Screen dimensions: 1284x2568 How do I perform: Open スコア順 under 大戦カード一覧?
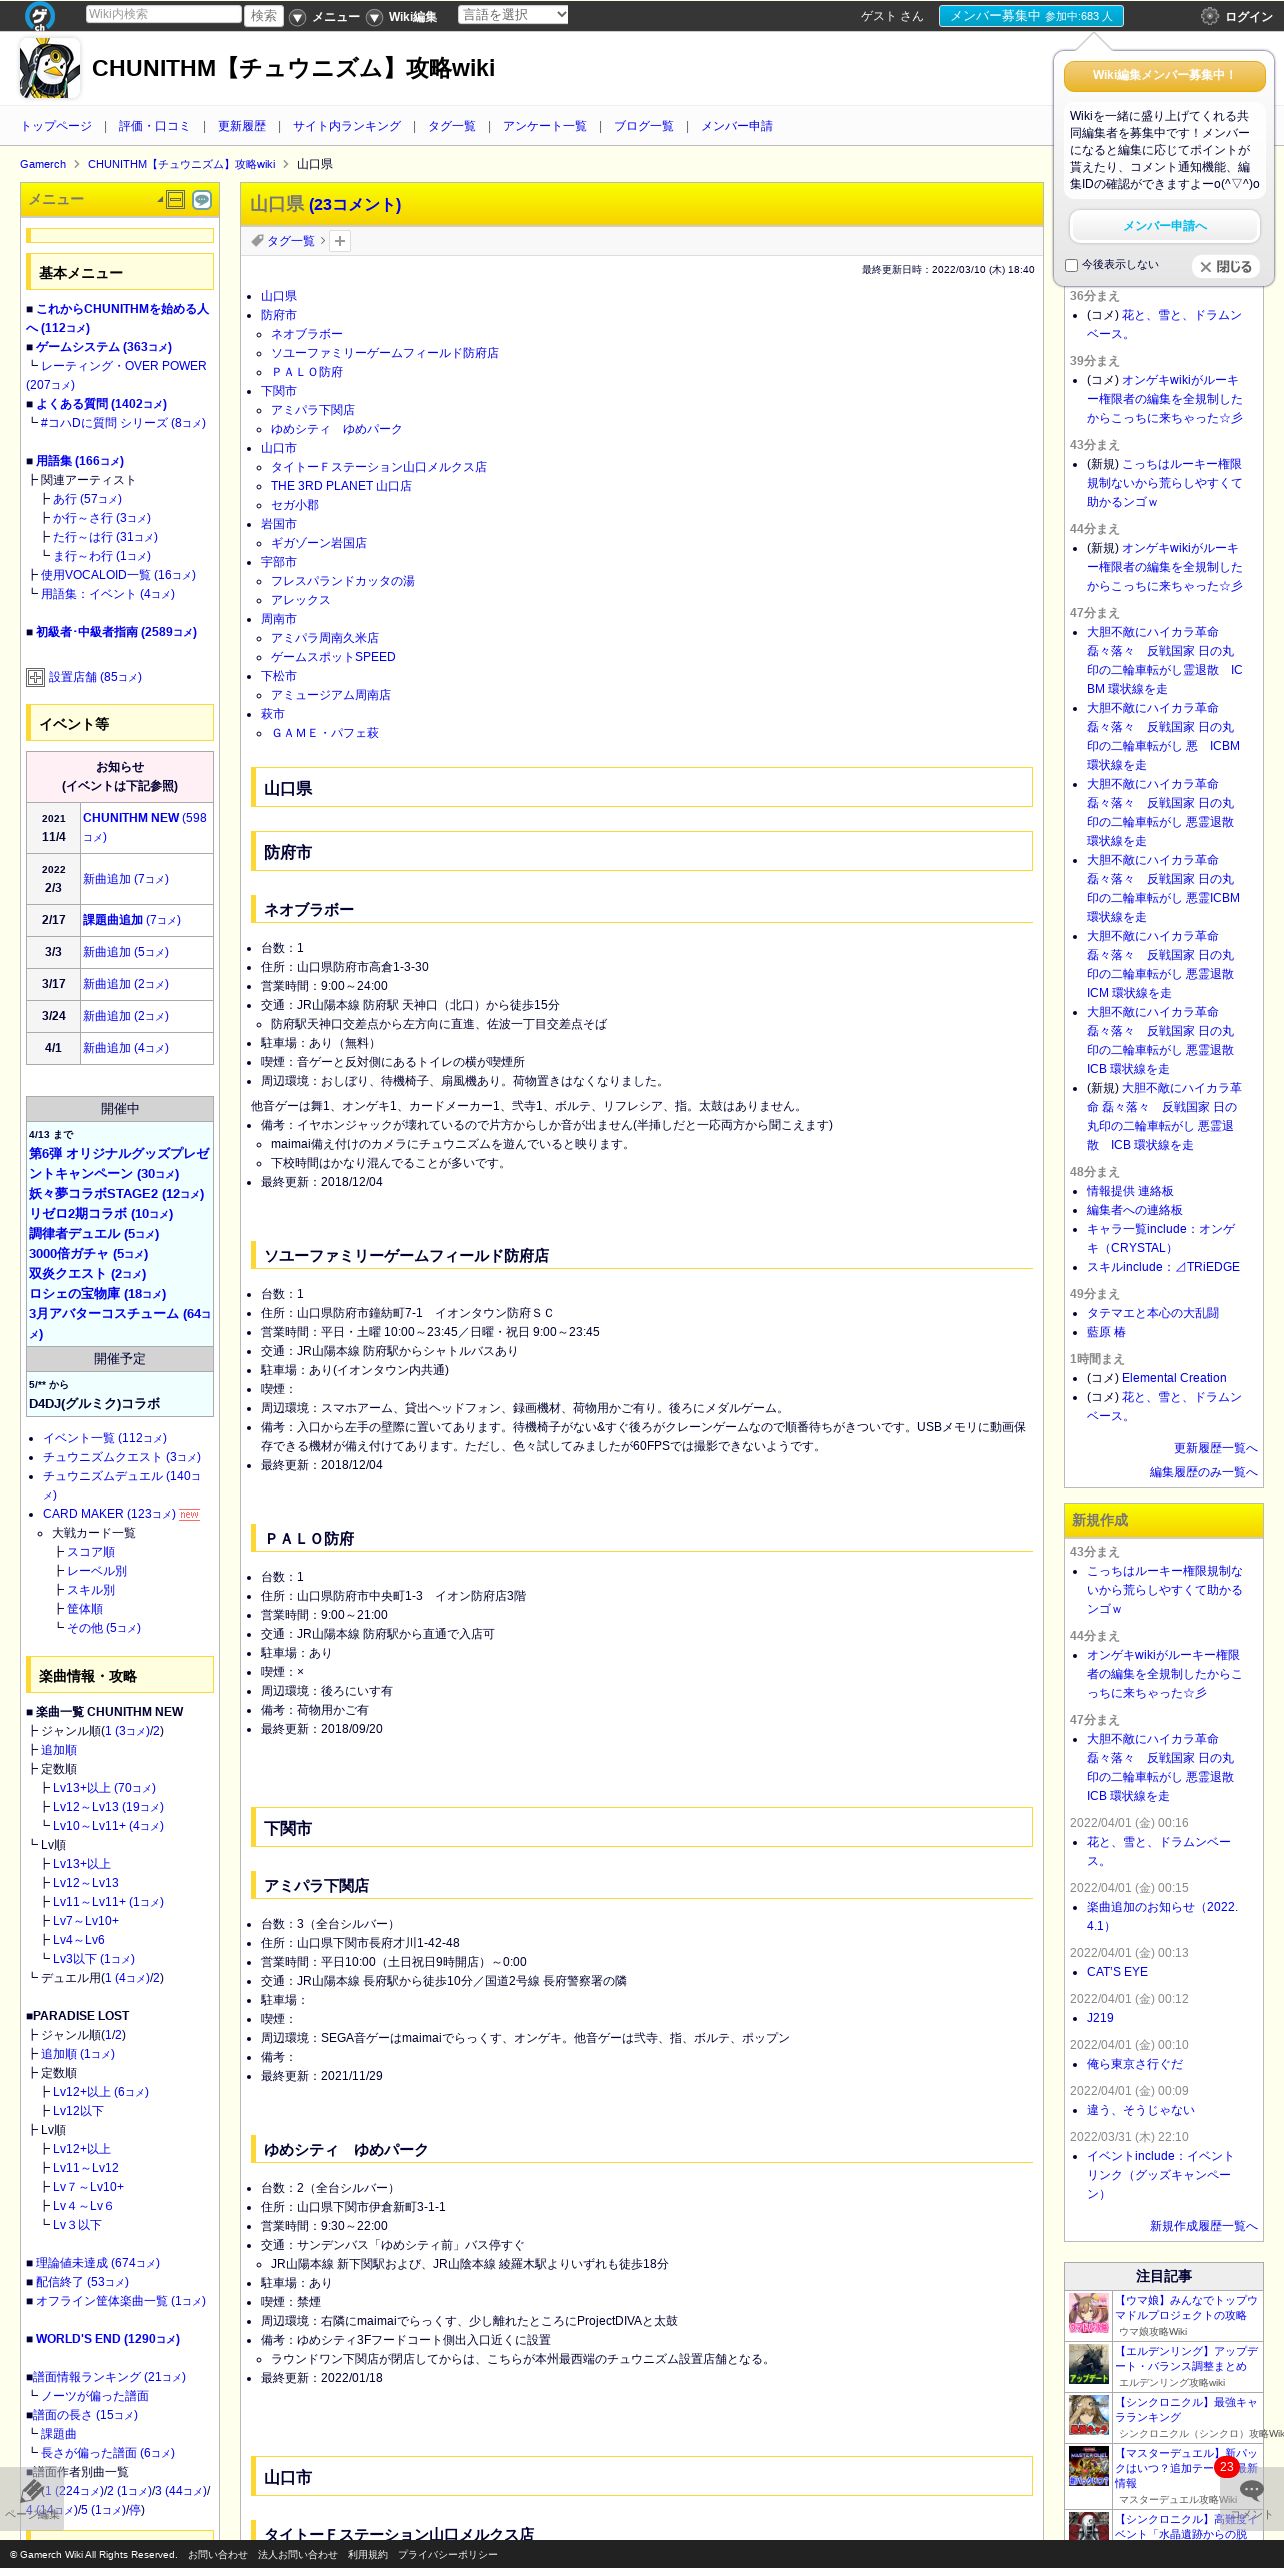tap(91, 1552)
